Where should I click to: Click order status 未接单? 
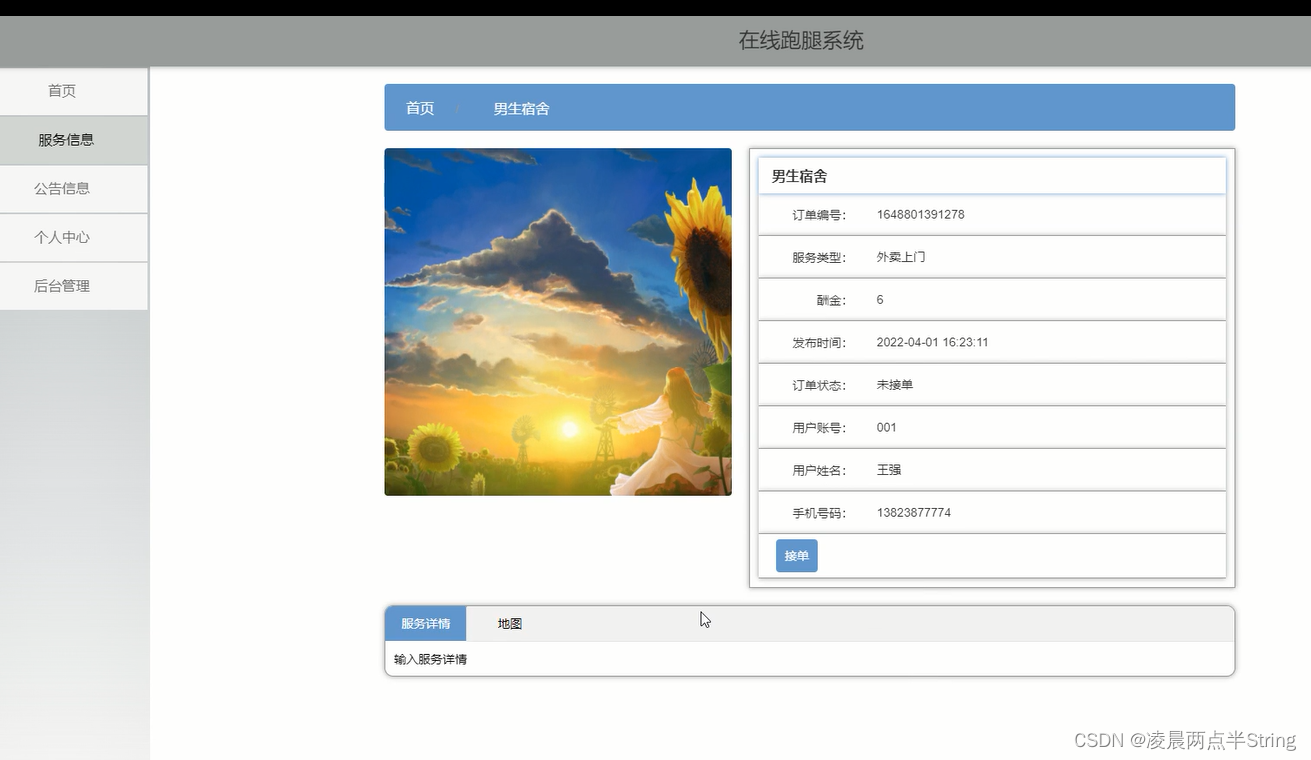pyautogui.click(x=895, y=385)
